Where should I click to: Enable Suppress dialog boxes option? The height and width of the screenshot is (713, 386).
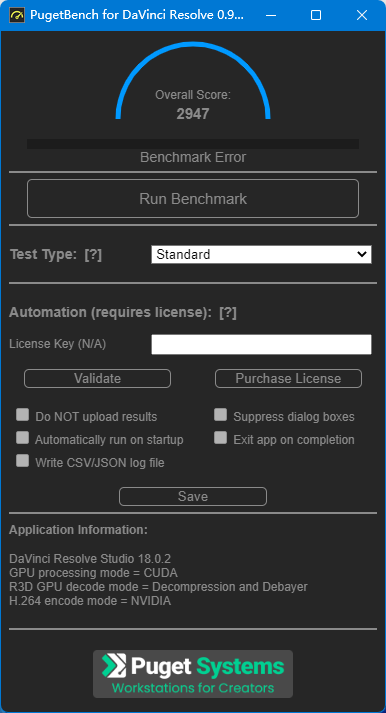[221, 415]
